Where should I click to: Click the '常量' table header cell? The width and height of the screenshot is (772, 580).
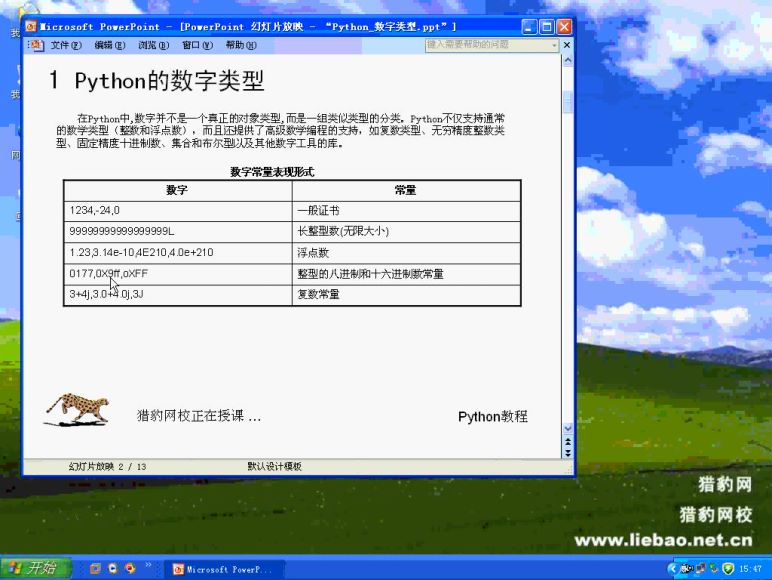(406, 190)
